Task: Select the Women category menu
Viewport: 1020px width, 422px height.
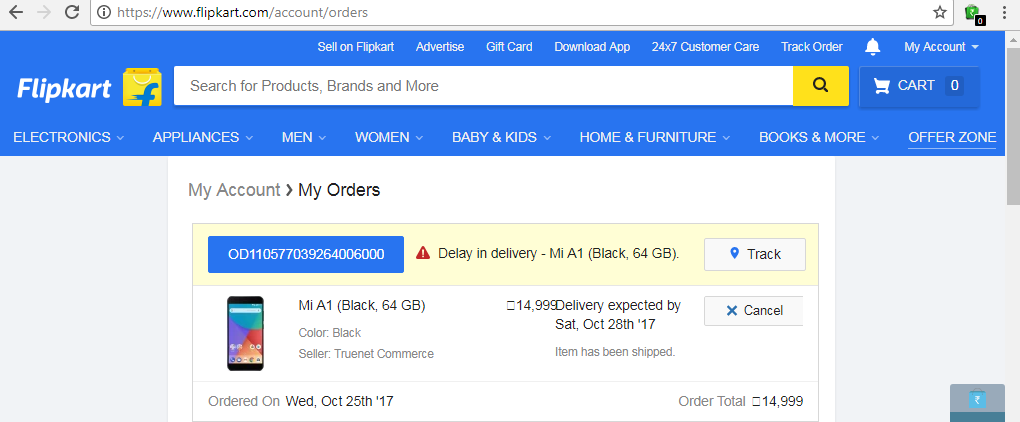Action: point(389,137)
